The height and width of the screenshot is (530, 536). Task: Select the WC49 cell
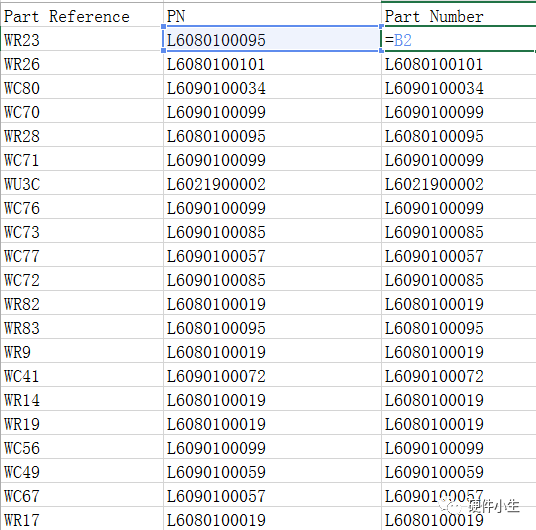(x=82, y=471)
